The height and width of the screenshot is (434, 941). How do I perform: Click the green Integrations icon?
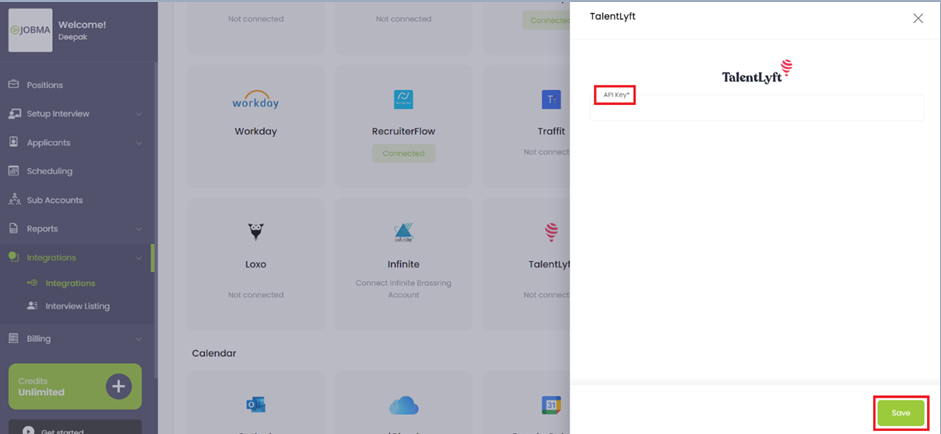14,257
